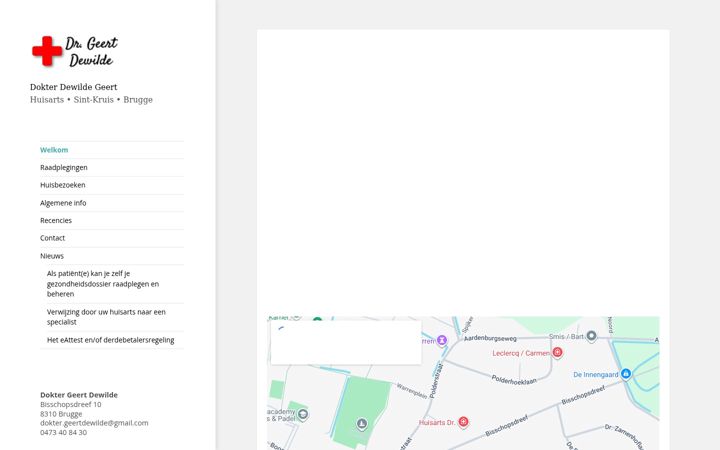Image resolution: width=720 pixels, height=450 pixels.
Task: Click the red cross logo icon
Action: pyautogui.click(x=47, y=51)
